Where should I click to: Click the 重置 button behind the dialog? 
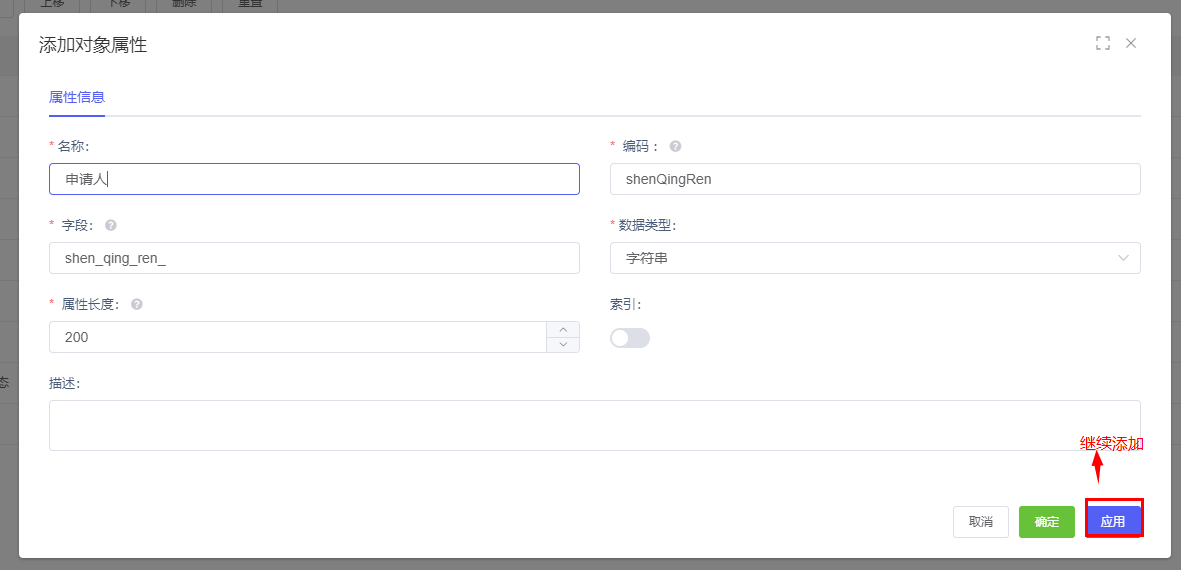click(250, 5)
